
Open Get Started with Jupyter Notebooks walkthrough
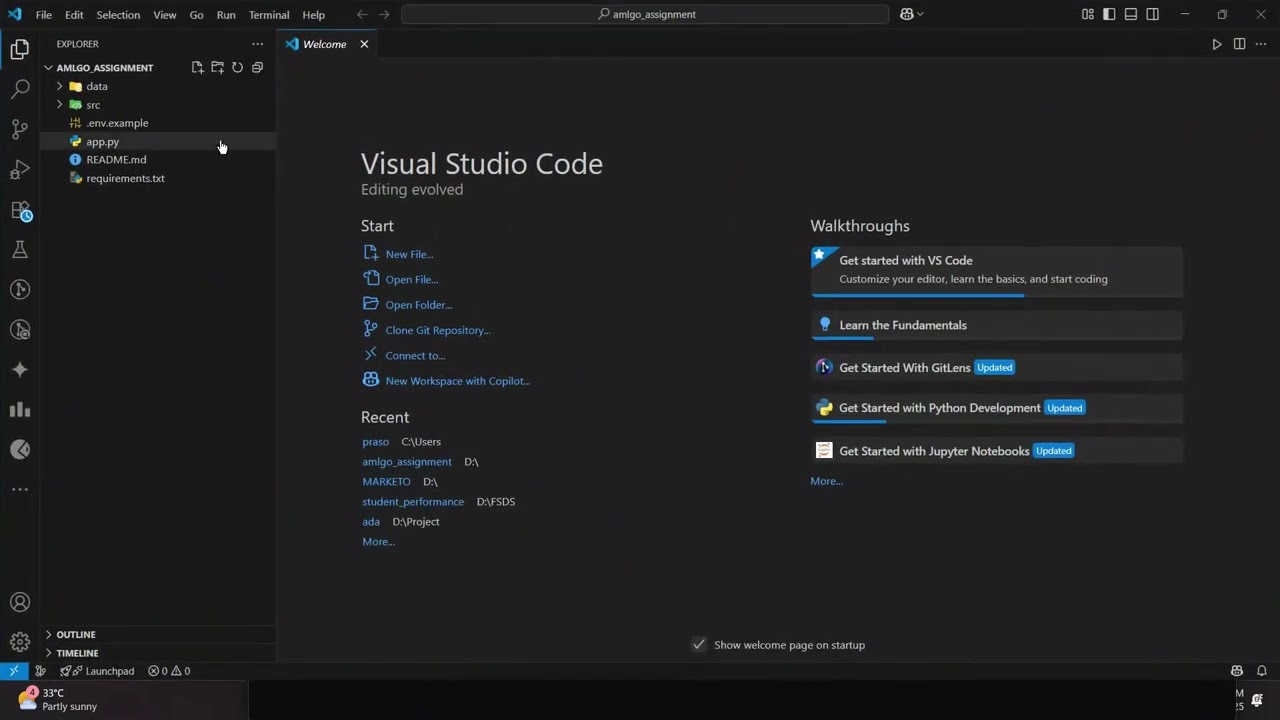coord(996,451)
